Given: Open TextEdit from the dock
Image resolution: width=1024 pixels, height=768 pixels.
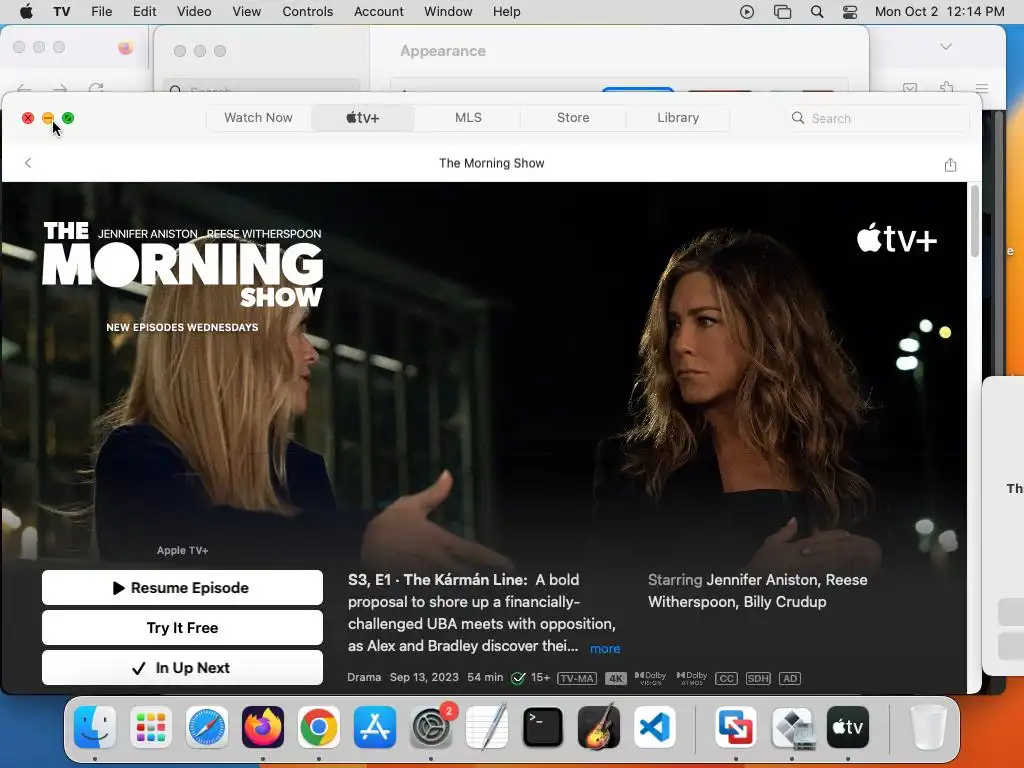Looking at the screenshot, I should 487,726.
